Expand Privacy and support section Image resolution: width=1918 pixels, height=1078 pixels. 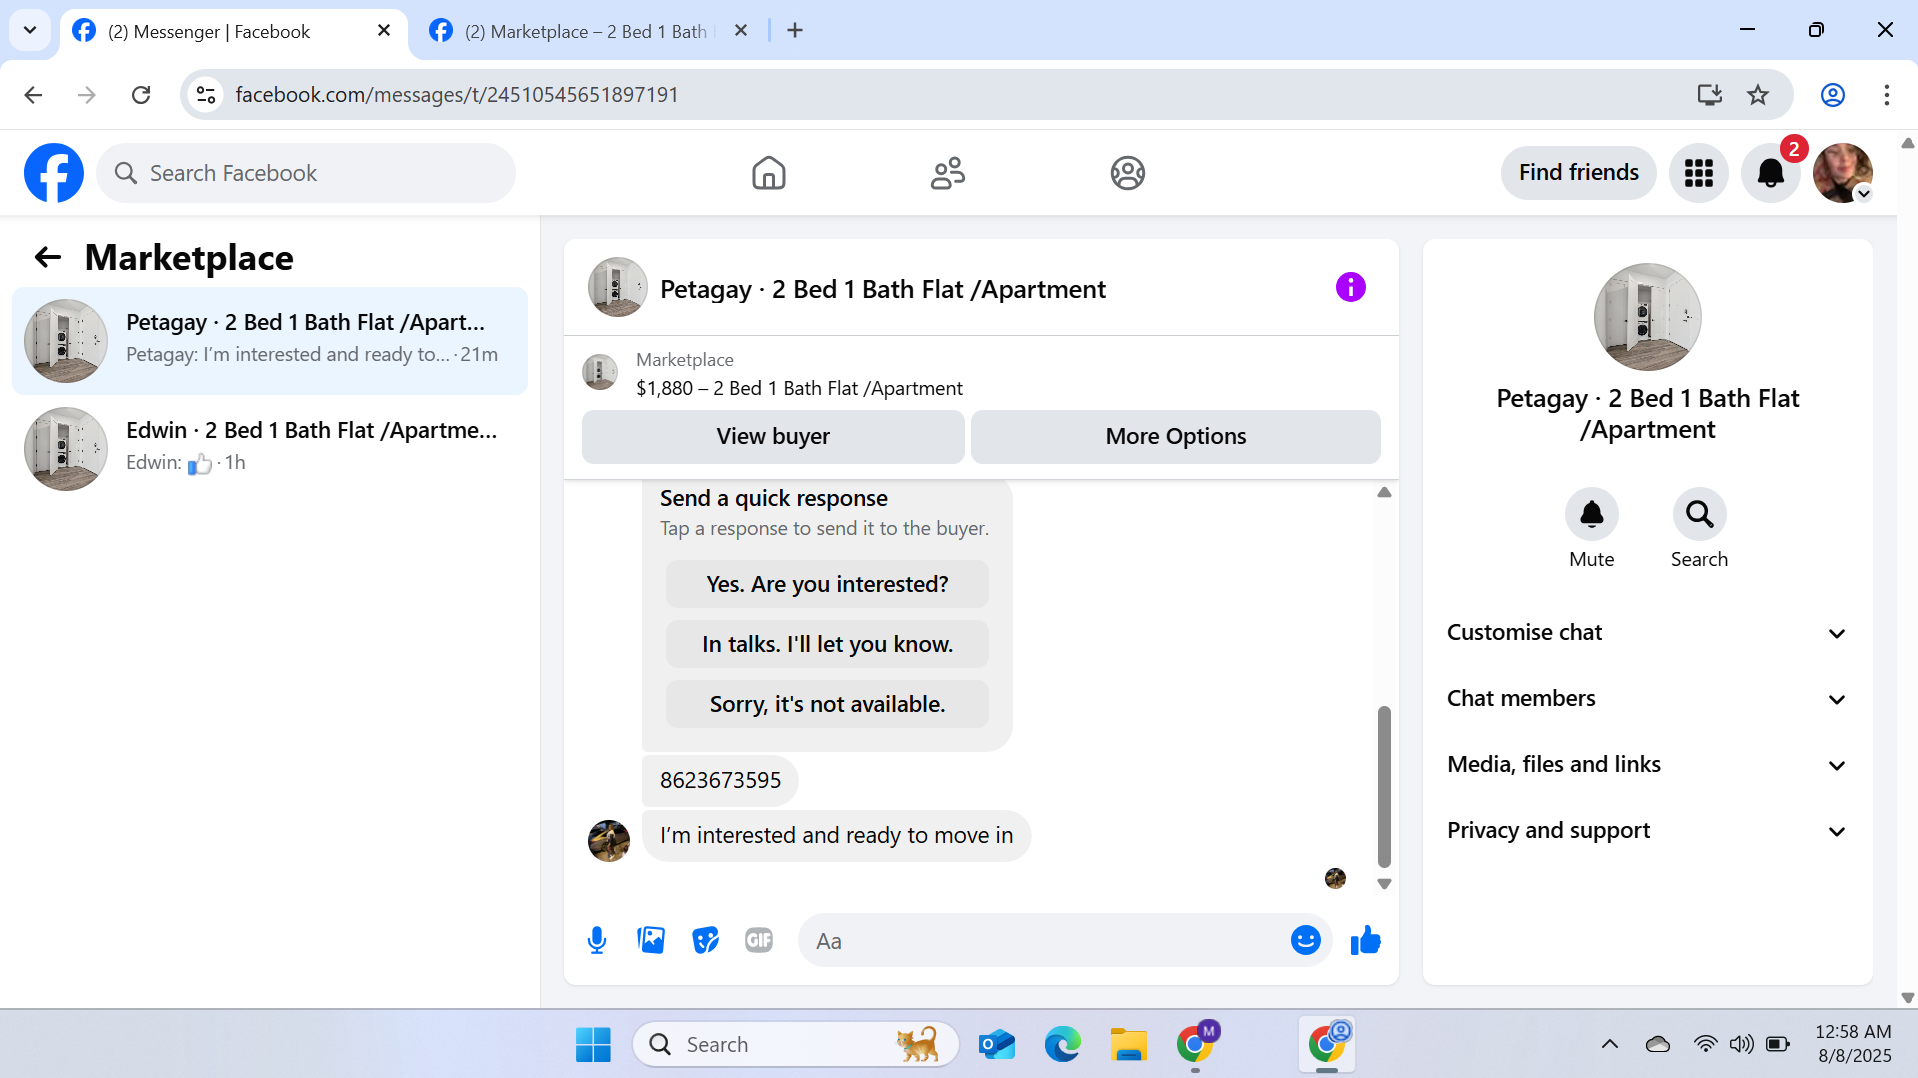(x=1647, y=830)
